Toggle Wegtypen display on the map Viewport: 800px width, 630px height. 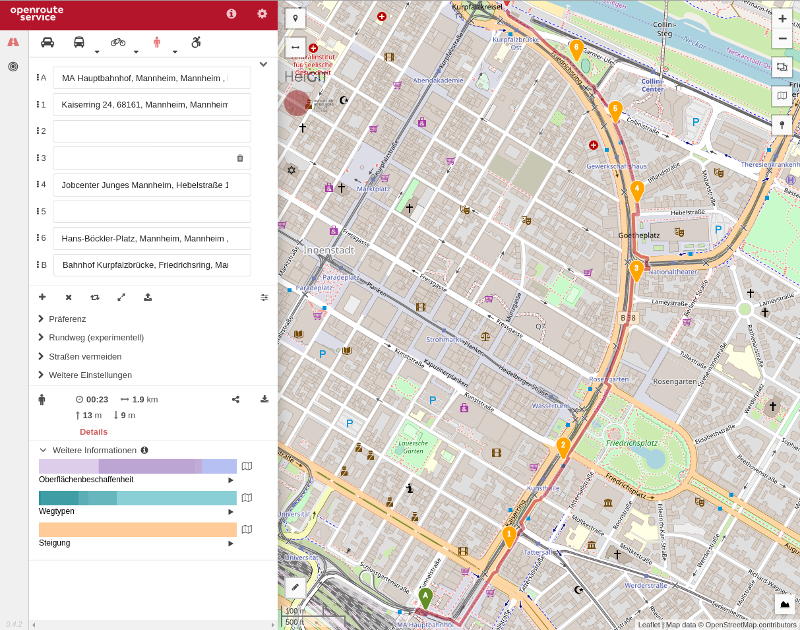[247, 498]
